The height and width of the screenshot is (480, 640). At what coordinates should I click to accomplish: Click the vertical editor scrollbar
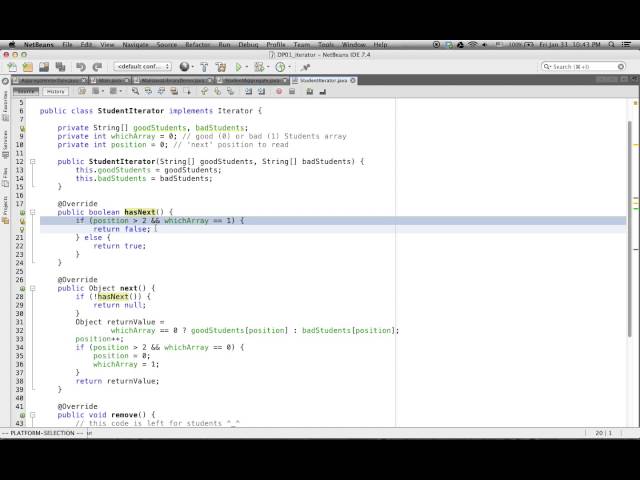click(630, 229)
